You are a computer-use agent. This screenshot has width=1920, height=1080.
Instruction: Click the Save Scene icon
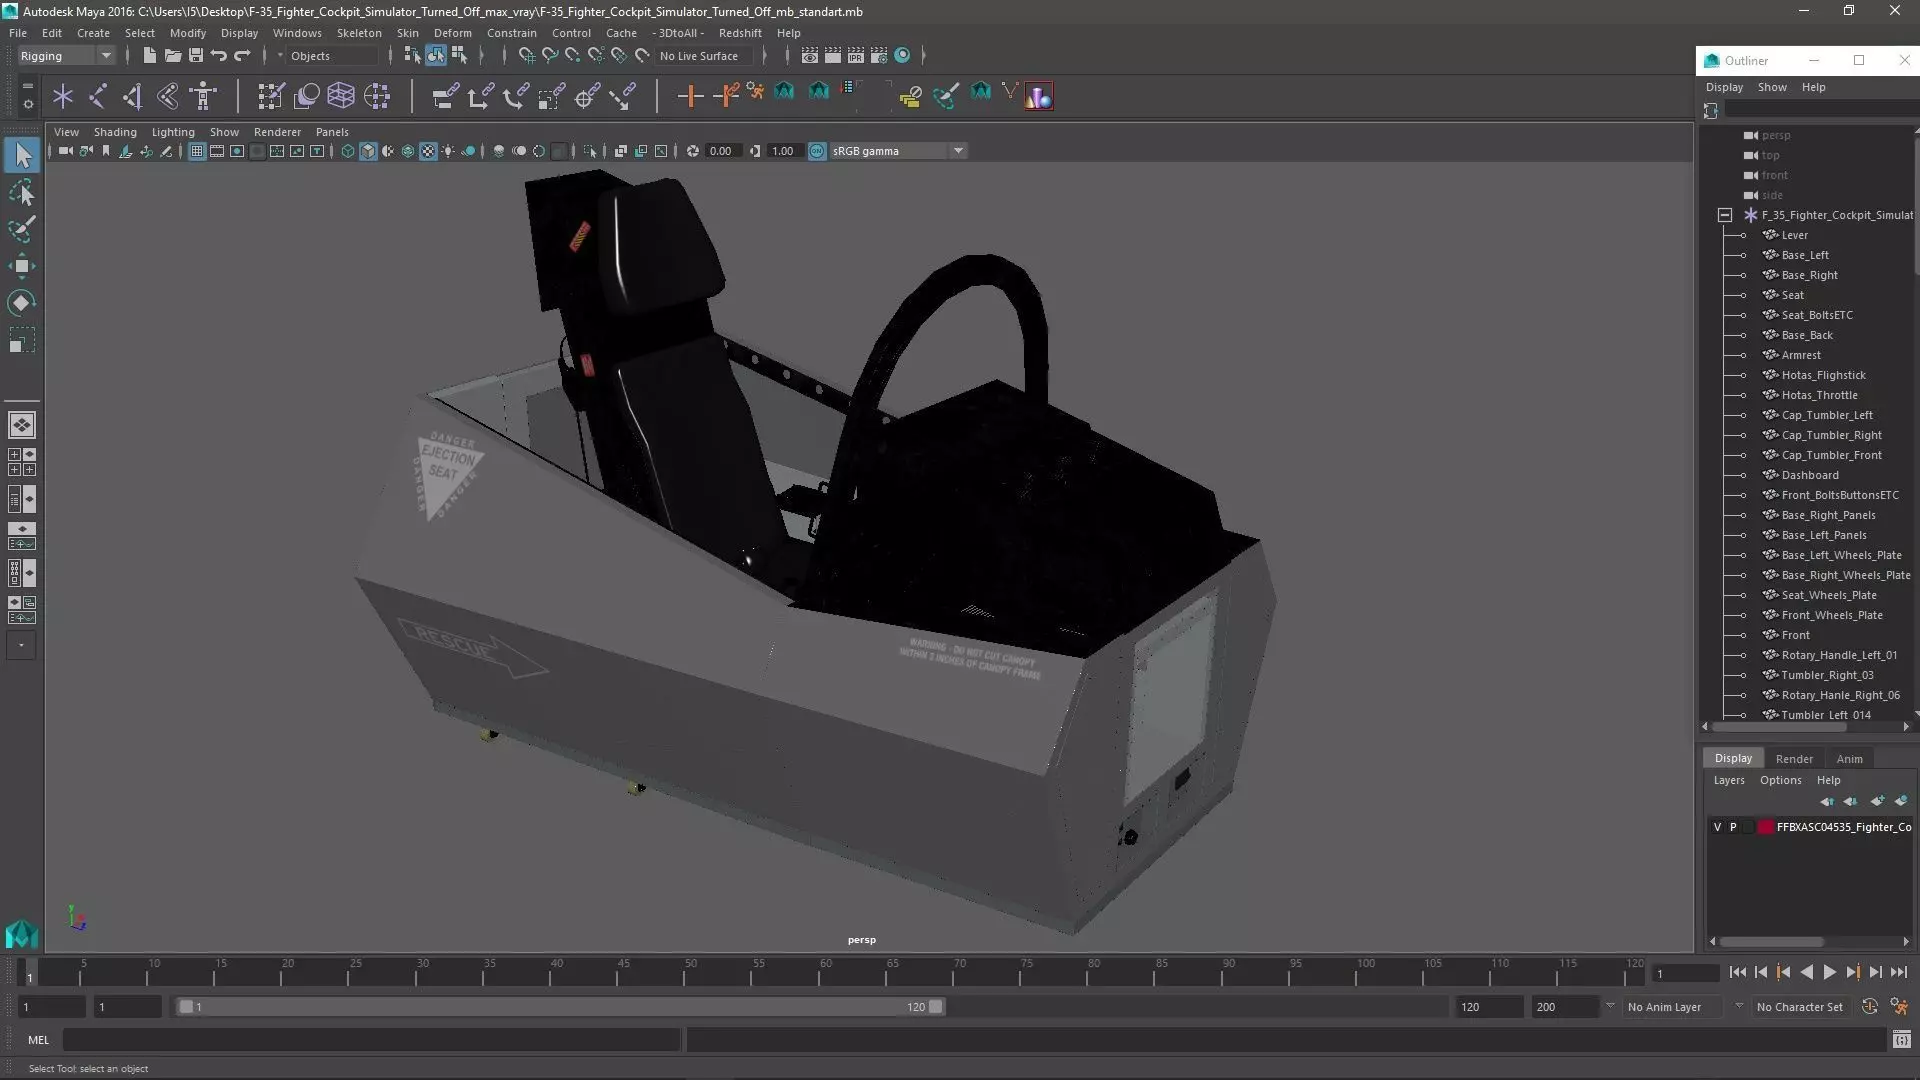coord(196,56)
